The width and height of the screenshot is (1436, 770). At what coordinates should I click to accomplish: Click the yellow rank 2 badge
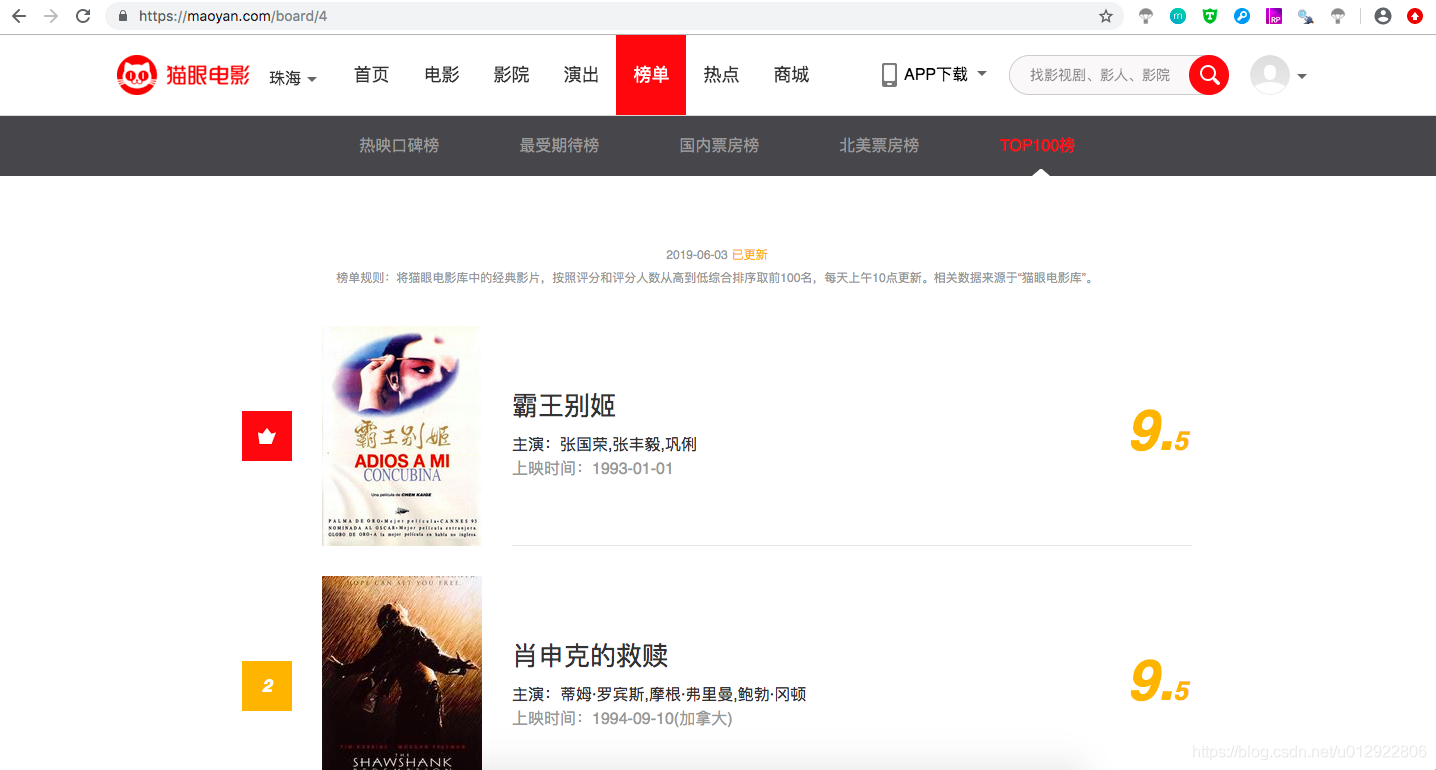(267, 686)
